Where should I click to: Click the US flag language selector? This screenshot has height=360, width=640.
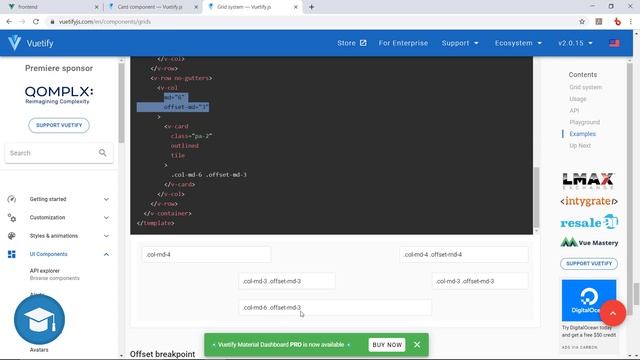(614, 43)
